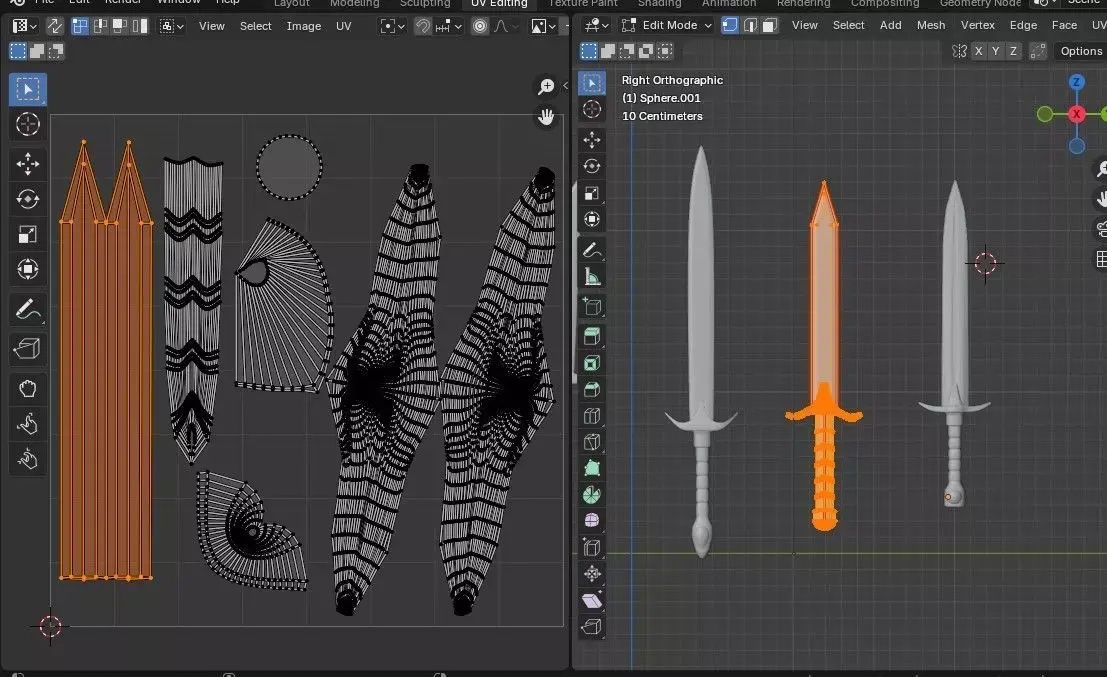Activate the Edge Slide tool
Image resolution: width=1107 pixels, height=677 pixels.
[x=592, y=547]
